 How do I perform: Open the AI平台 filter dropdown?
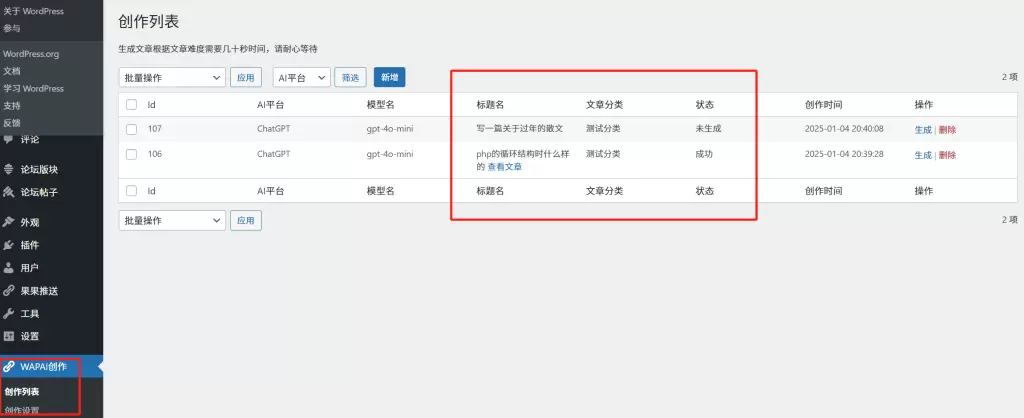(301, 77)
